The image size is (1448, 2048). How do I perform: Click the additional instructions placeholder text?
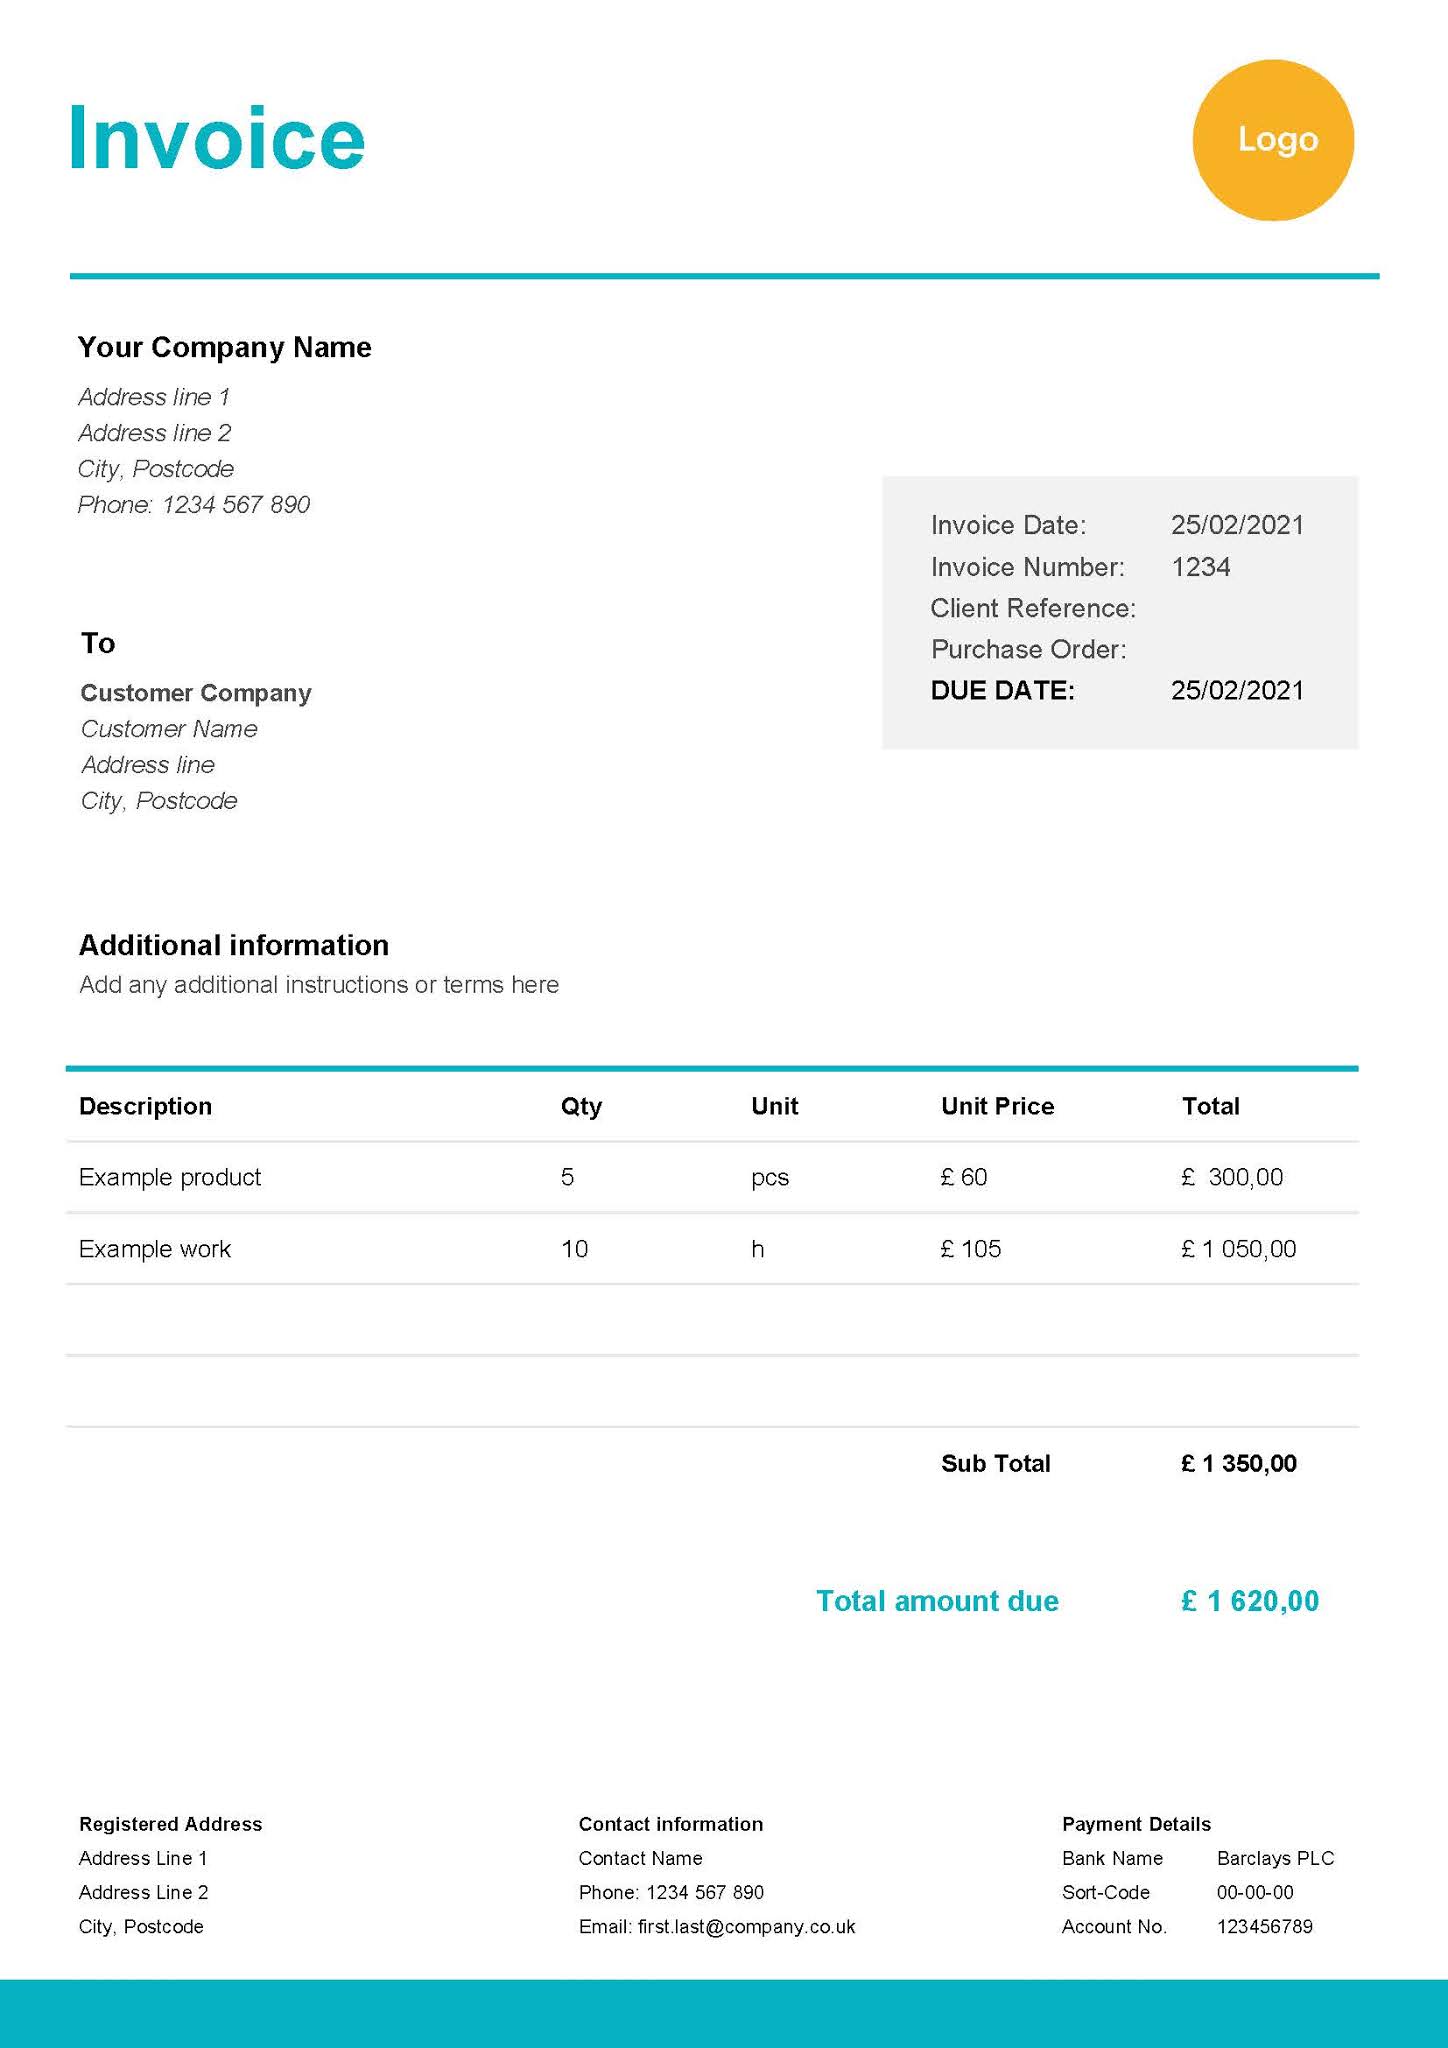319,985
